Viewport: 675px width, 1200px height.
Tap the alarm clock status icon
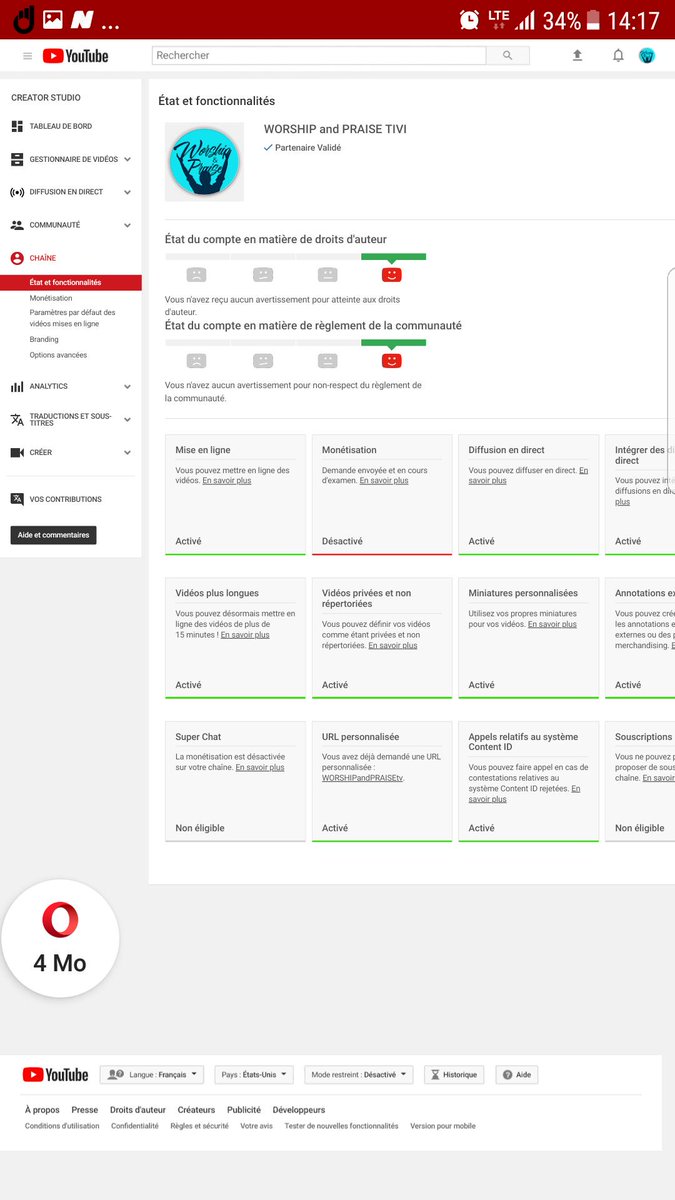[x=469, y=20]
